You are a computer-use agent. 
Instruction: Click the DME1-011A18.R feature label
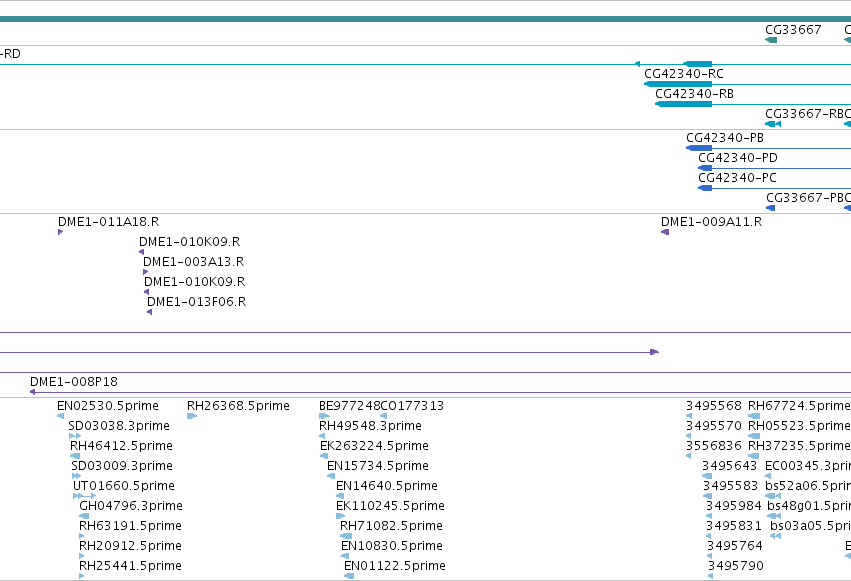tap(109, 222)
